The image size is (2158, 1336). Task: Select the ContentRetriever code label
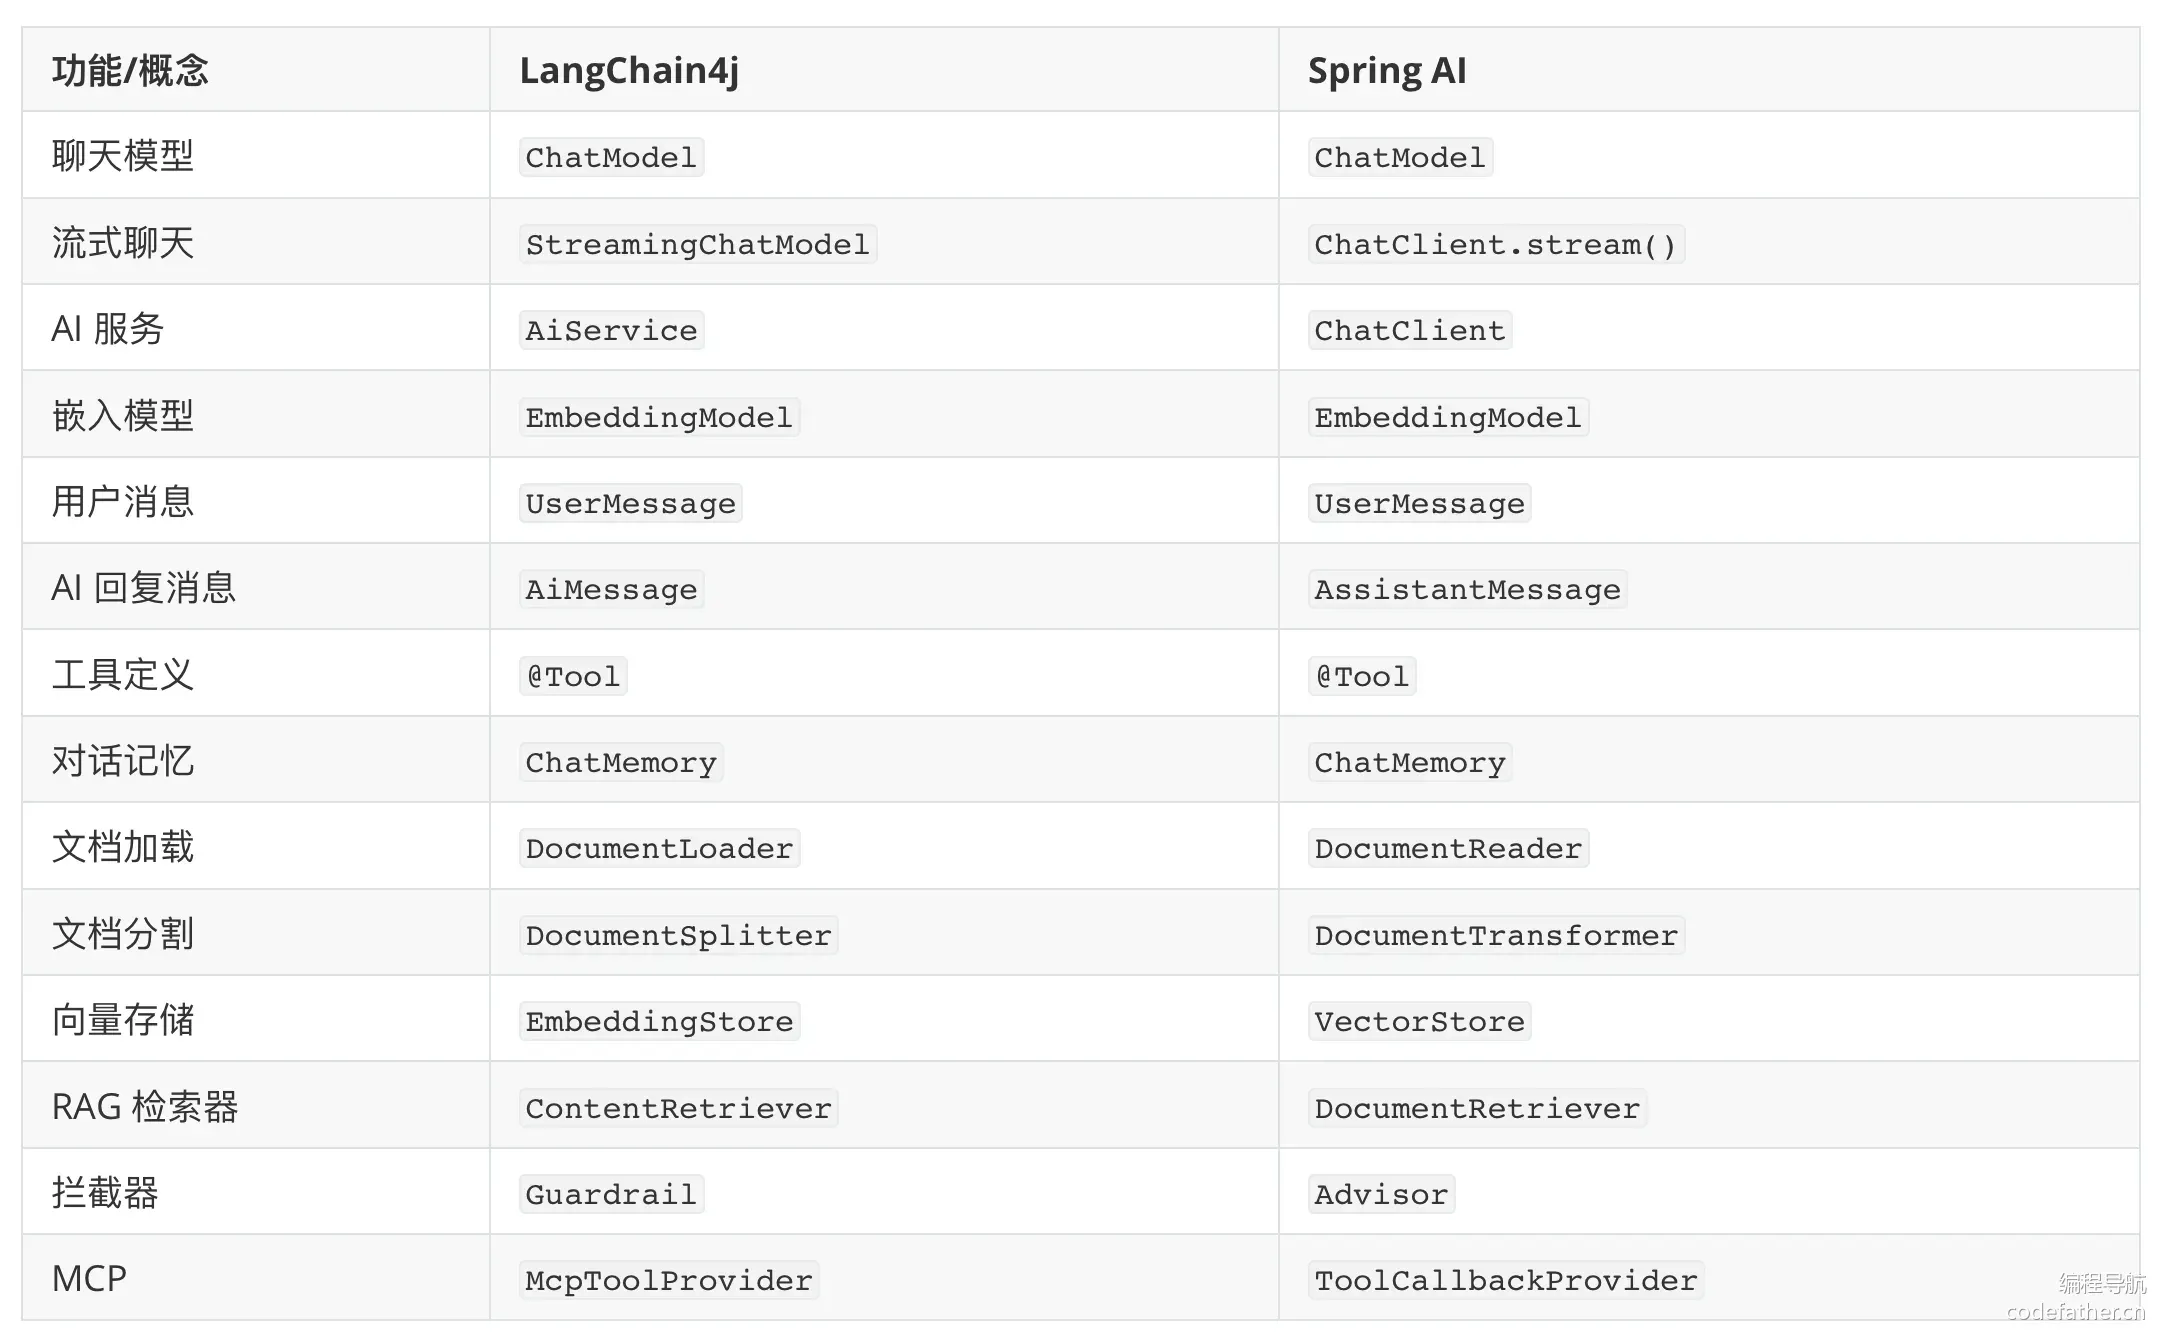679,1108
